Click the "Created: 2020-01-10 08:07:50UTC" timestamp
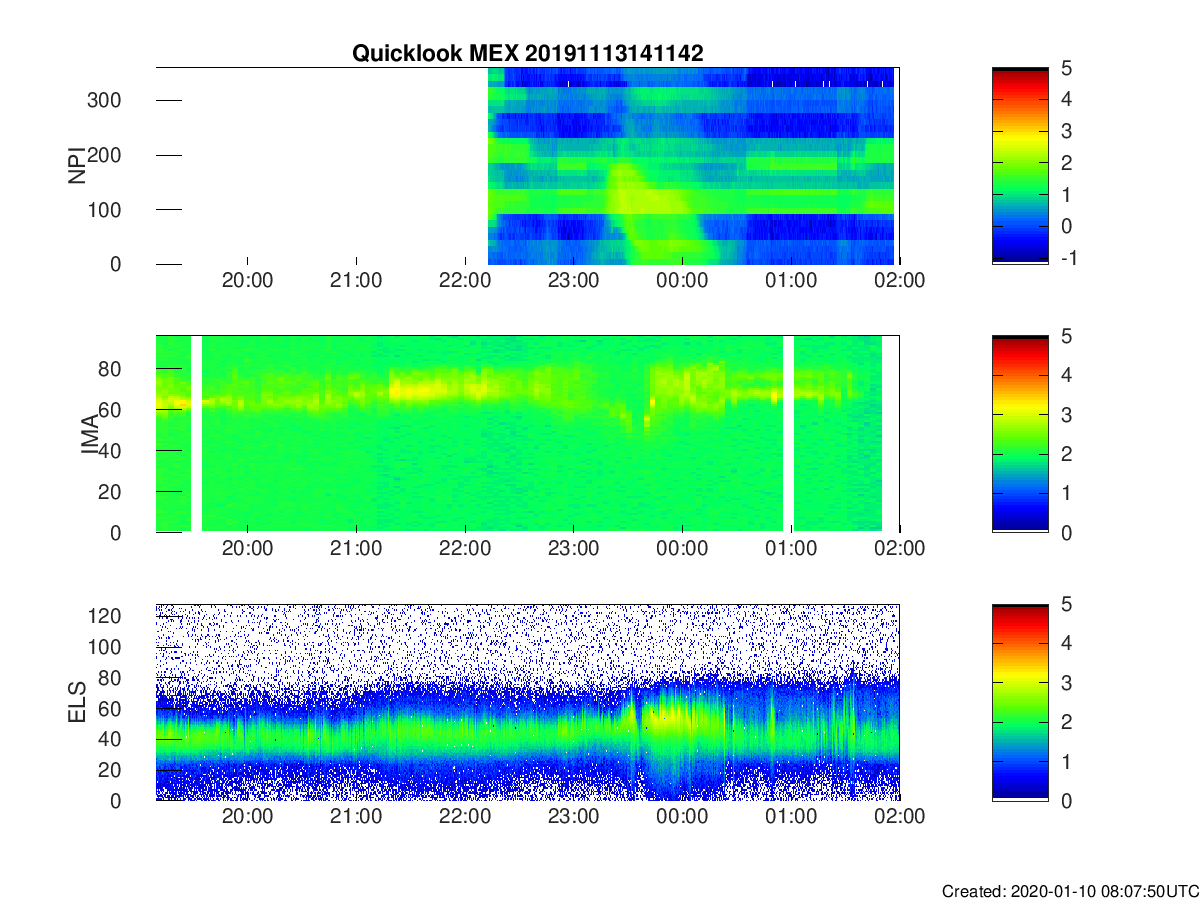Viewport: 1200px width, 900px height. 1070,890
